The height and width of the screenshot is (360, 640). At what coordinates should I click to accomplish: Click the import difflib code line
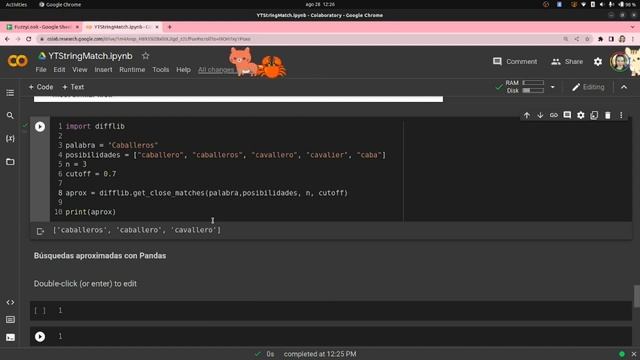[95, 127]
